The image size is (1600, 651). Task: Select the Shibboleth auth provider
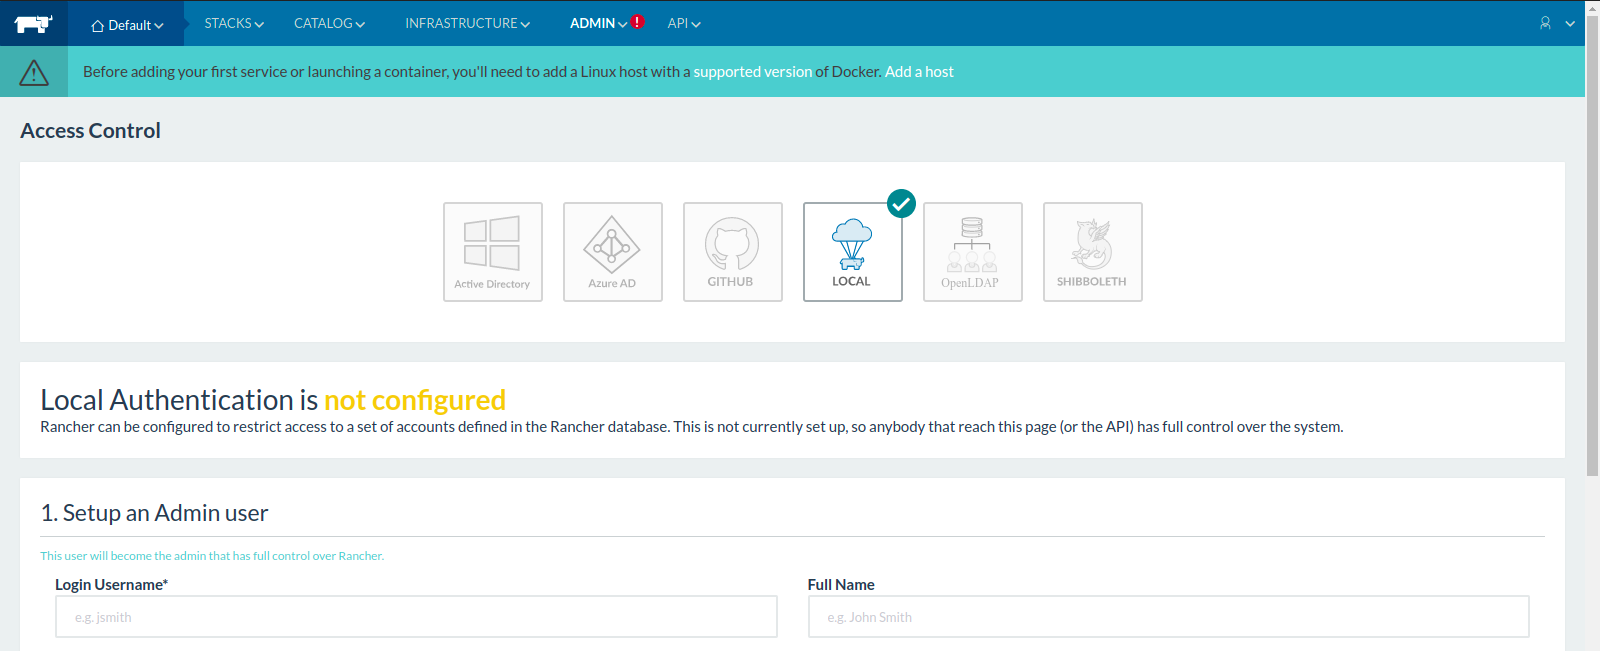[1093, 252]
